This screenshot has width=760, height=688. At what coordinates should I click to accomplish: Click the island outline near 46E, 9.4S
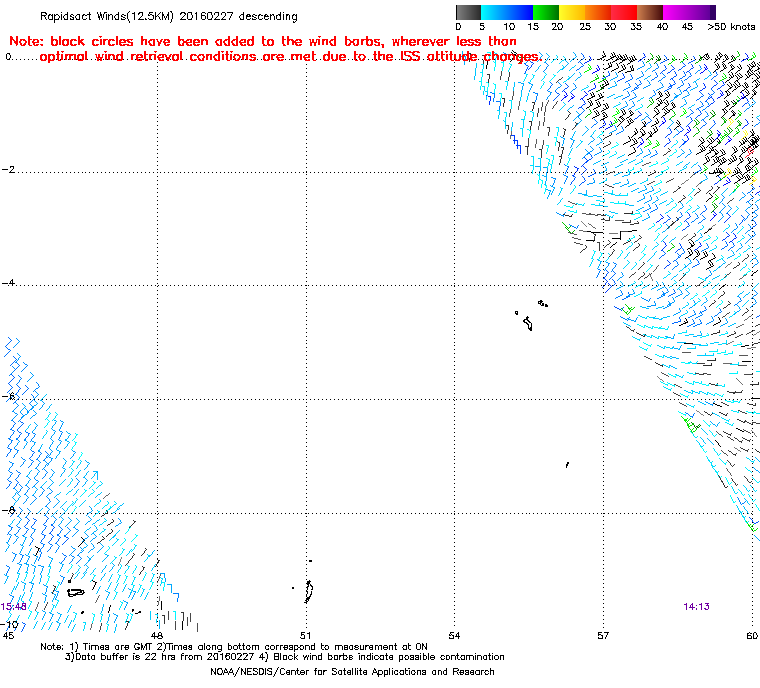click(x=76, y=592)
